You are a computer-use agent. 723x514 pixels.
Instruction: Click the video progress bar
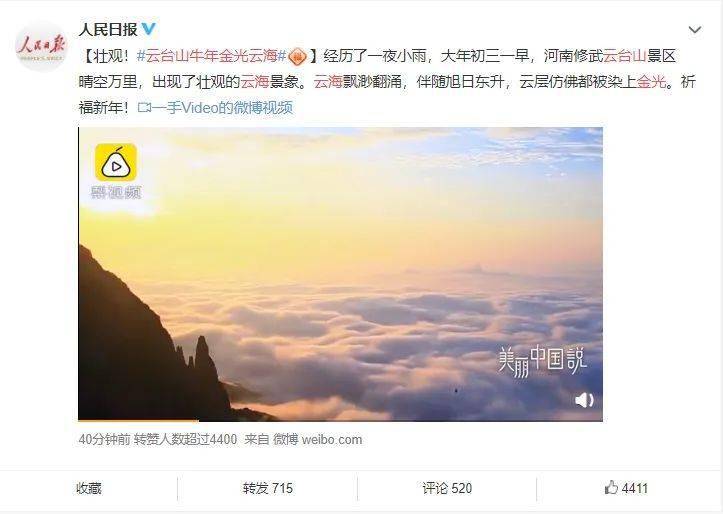340,420
